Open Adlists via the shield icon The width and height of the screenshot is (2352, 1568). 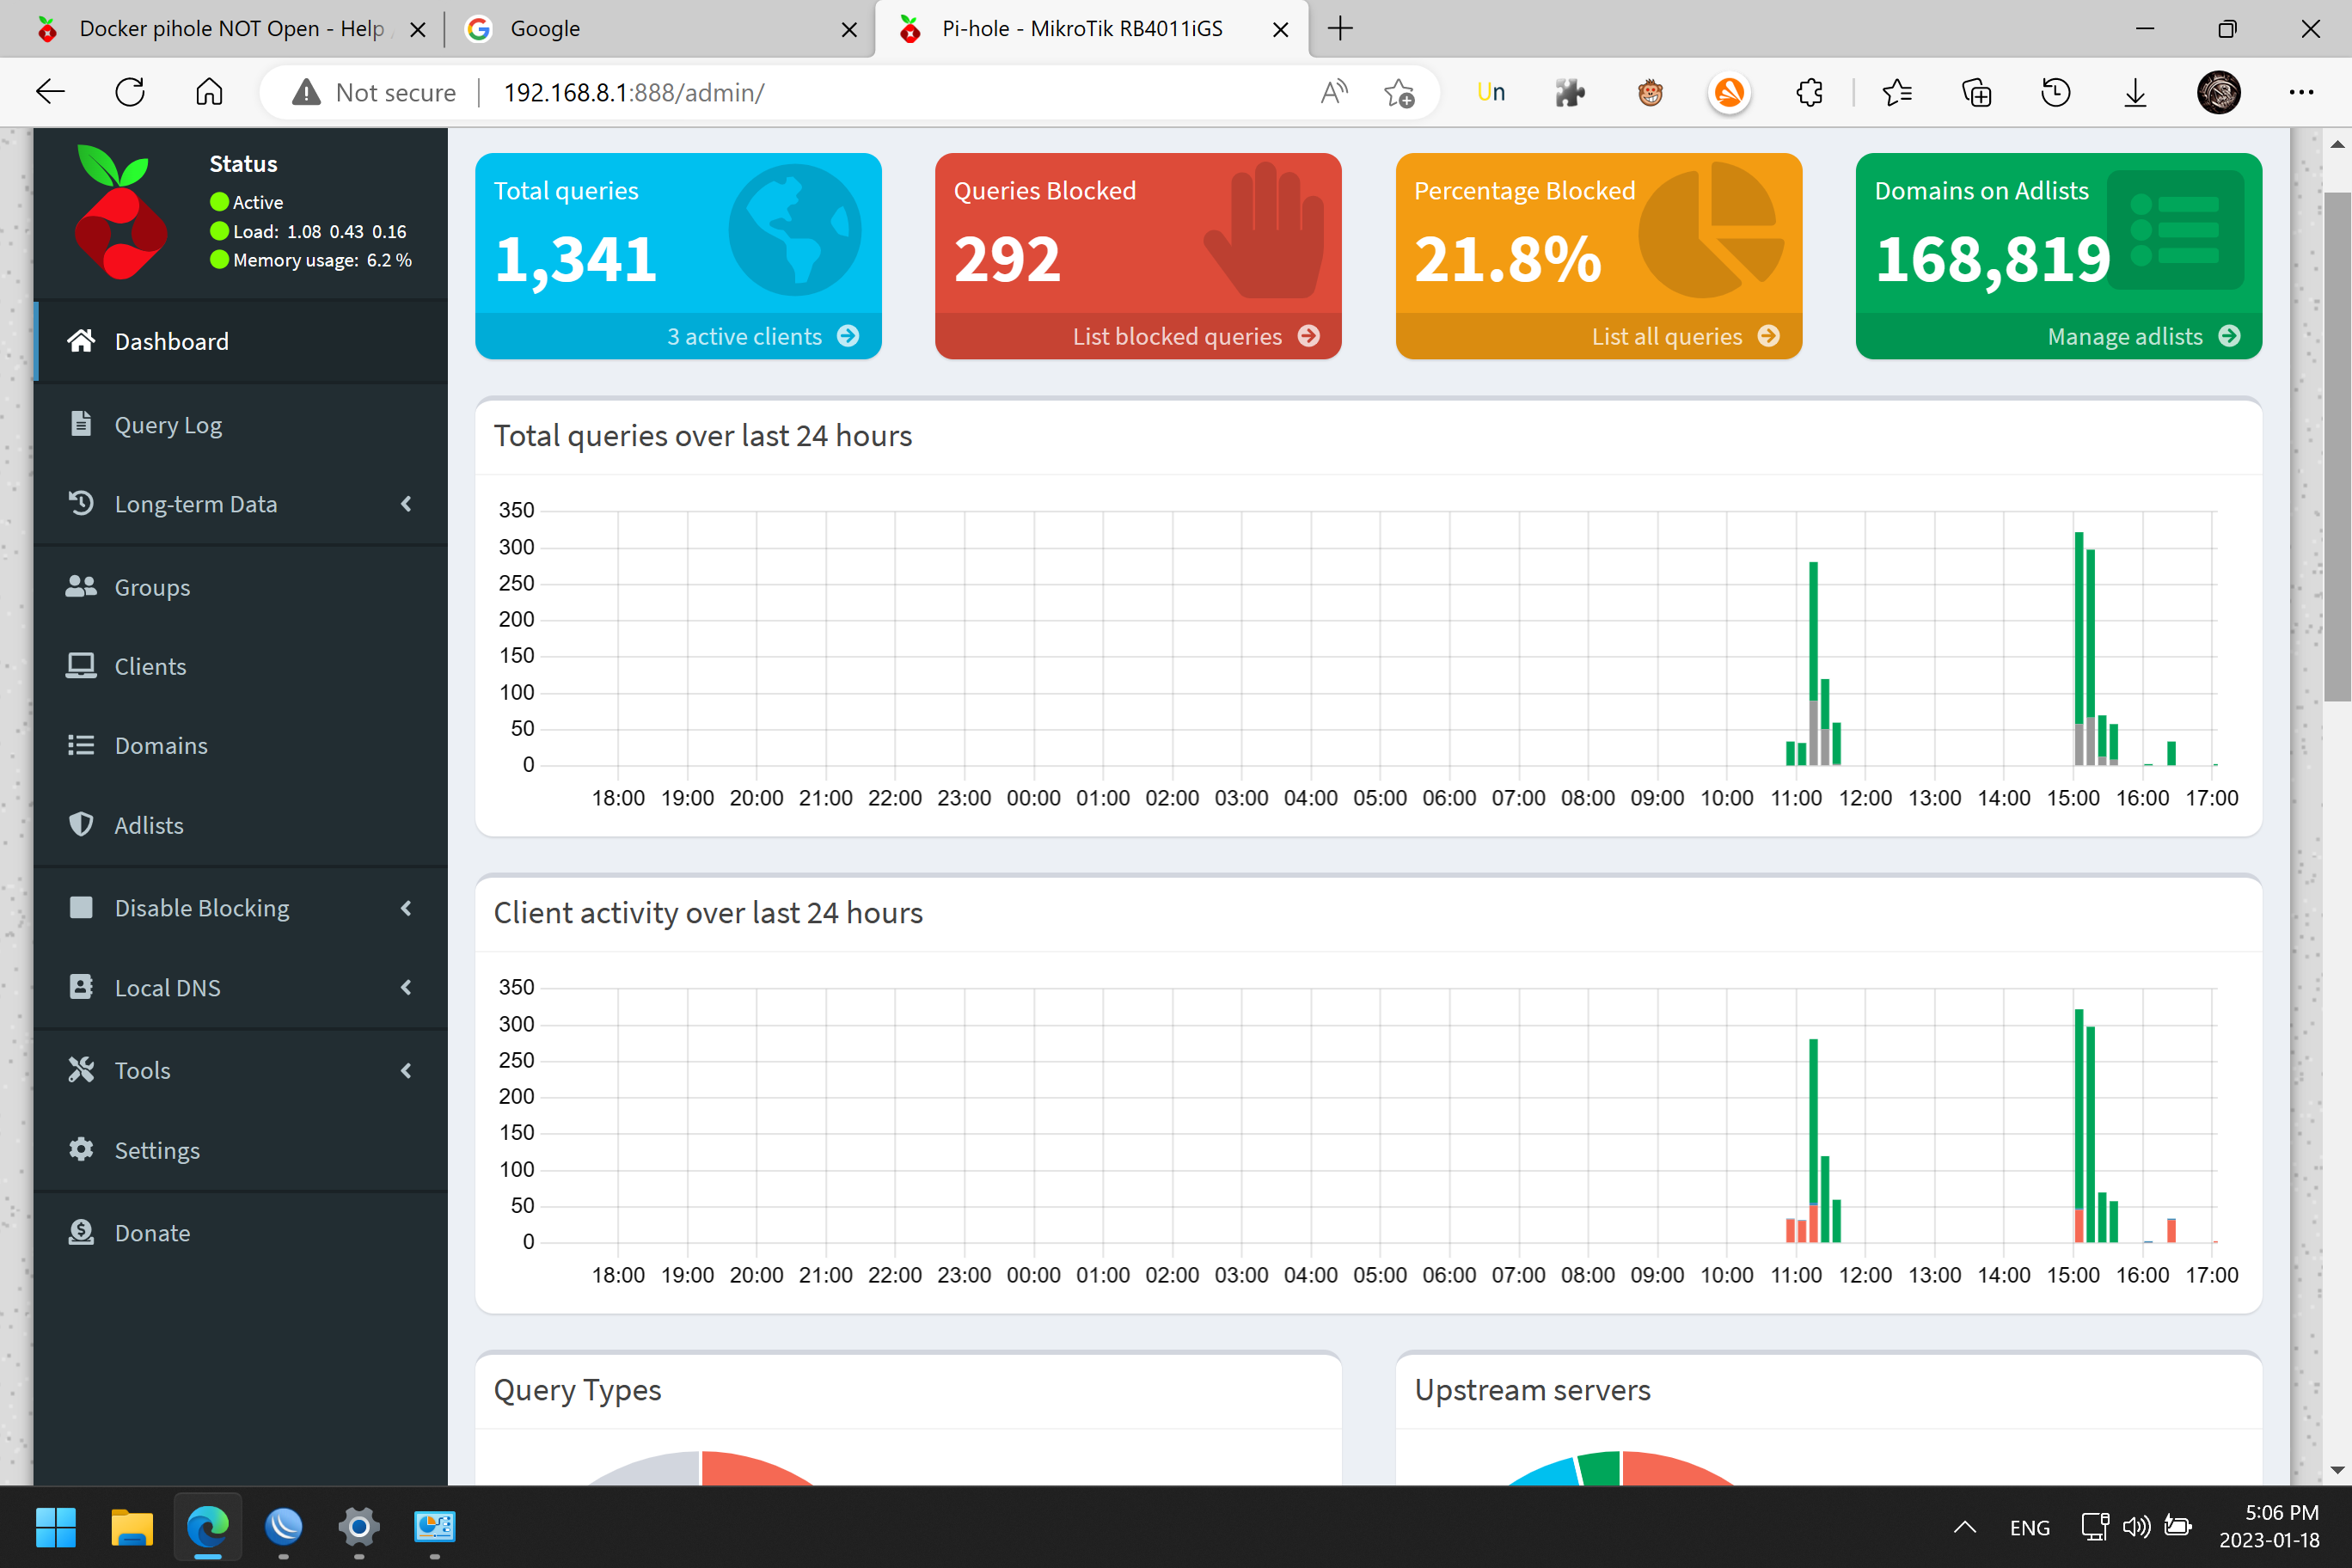coord(81,824)
